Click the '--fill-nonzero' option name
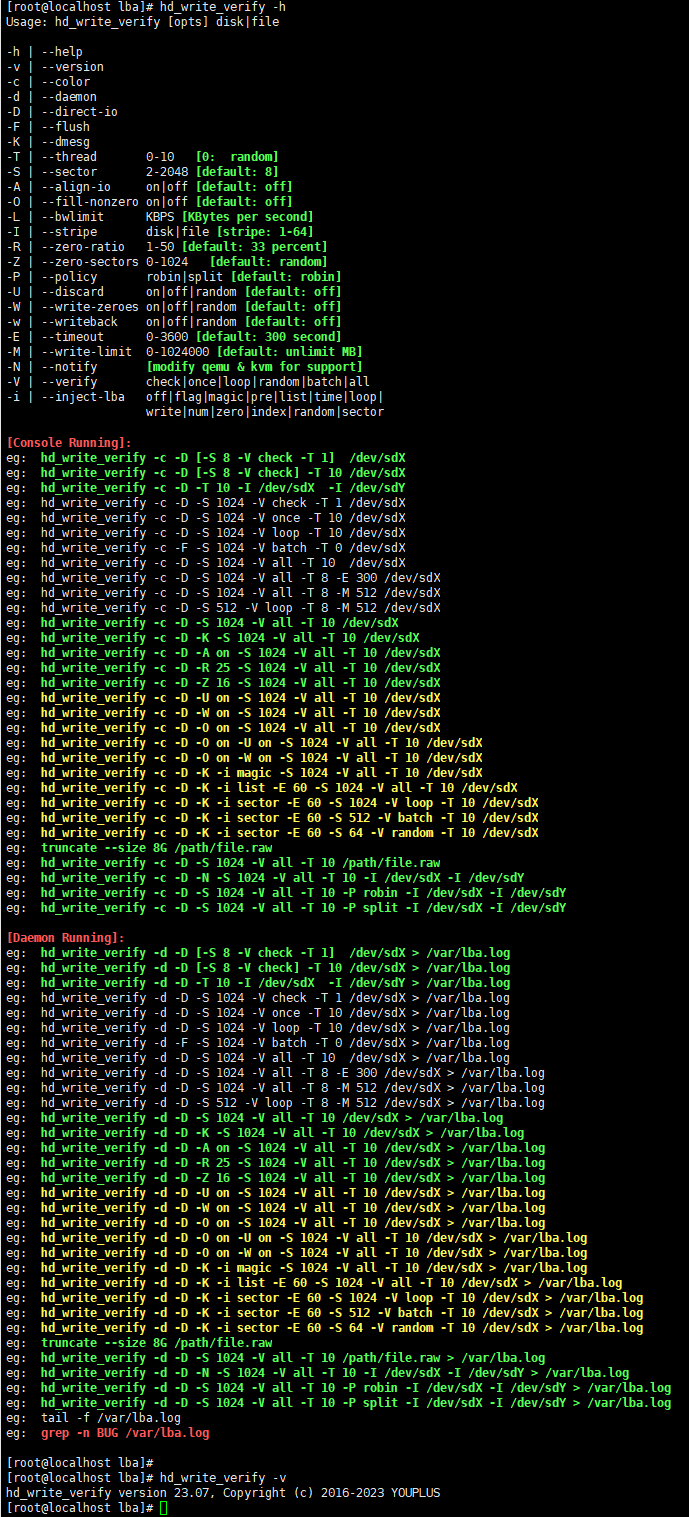This screenshot has width=689, height=1517. click(x=90, y=202)
